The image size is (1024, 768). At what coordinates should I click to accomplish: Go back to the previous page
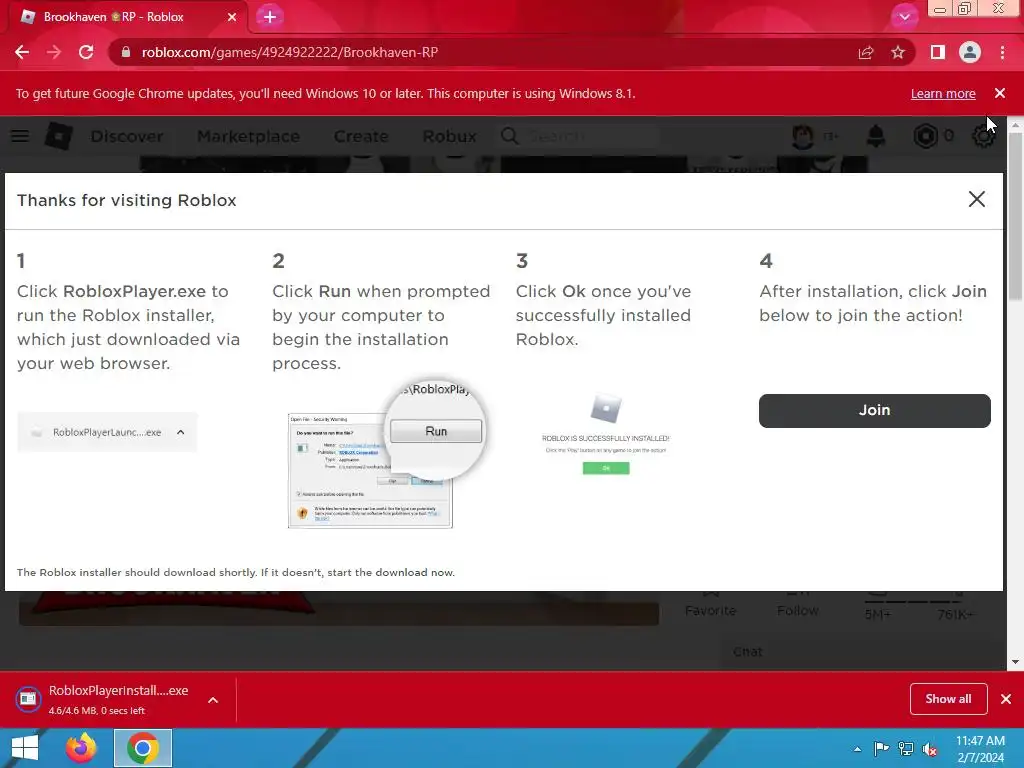[x=22, y=52]
